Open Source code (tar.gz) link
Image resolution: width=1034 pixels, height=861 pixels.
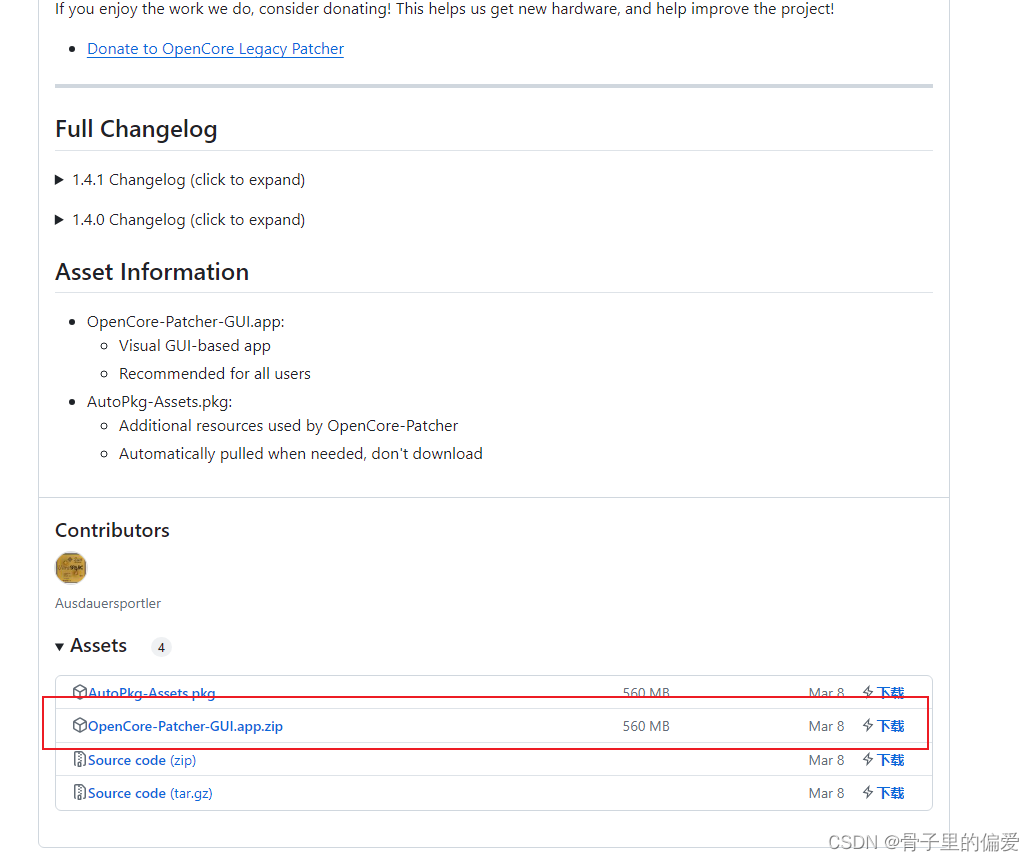(150, 793)
